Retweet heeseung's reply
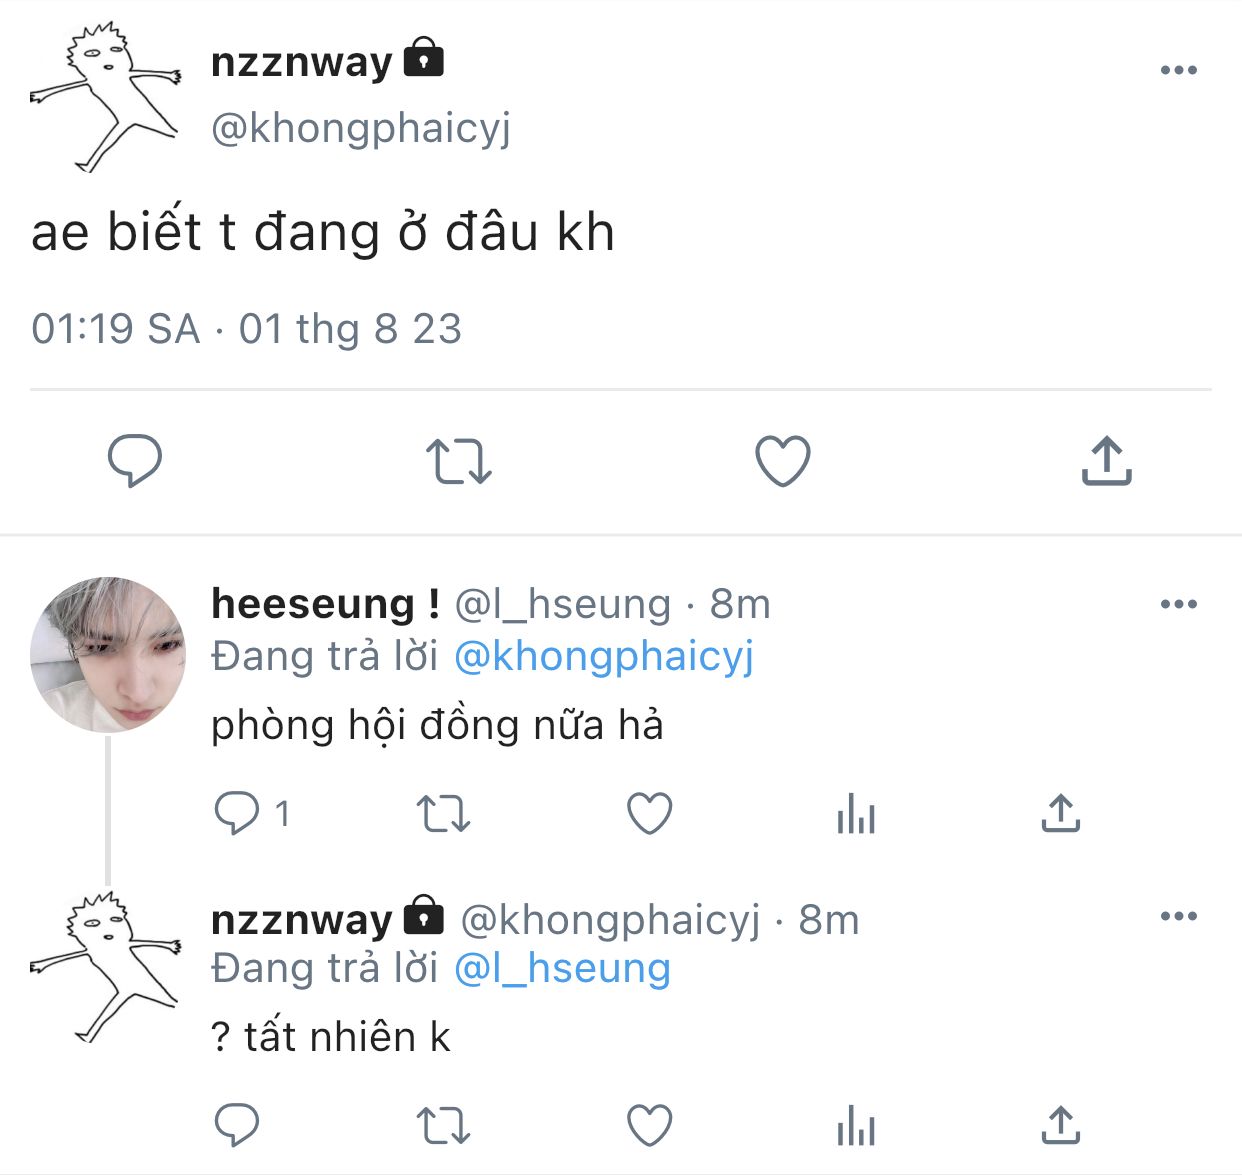The height and width of the screenshot is (1175, 1242). pos(443,814)
